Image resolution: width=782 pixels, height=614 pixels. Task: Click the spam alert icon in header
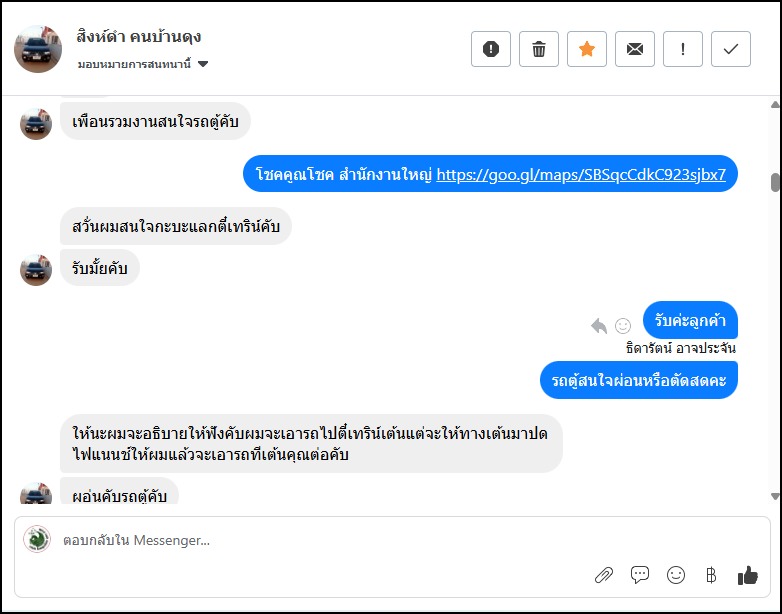[x=491, y=49]
